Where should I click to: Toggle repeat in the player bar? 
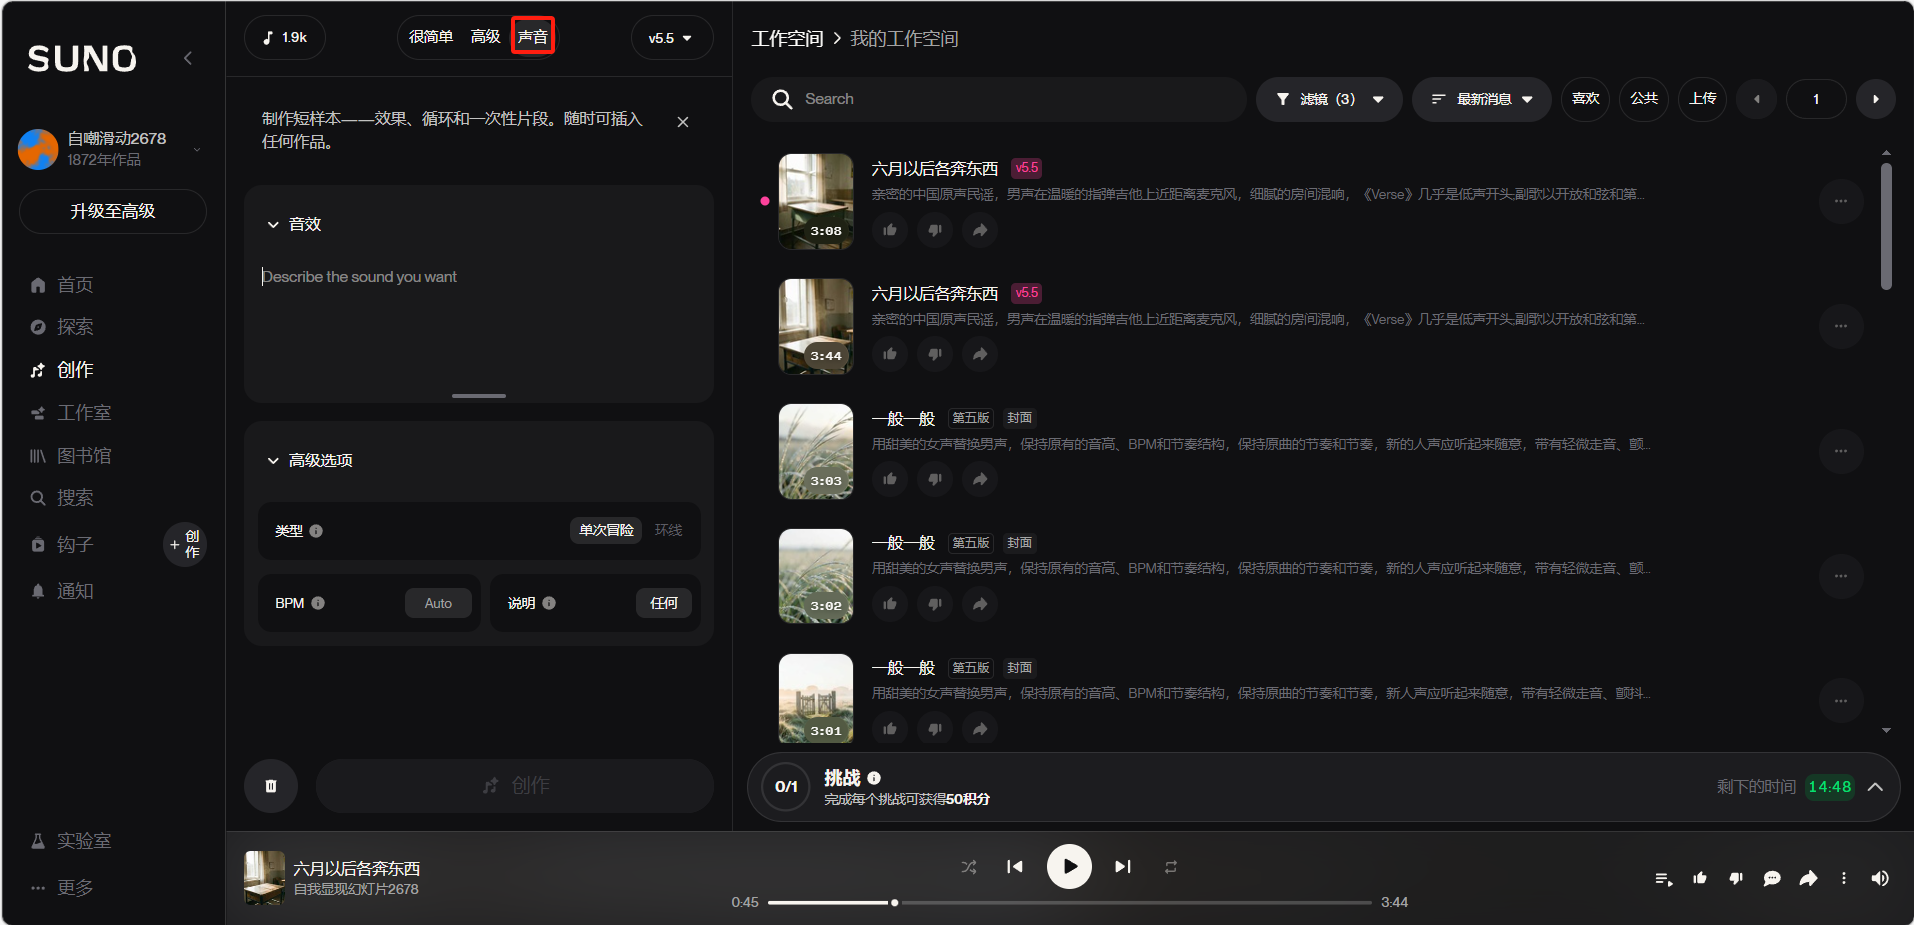pyautogui.click(x=1170, y=867)
